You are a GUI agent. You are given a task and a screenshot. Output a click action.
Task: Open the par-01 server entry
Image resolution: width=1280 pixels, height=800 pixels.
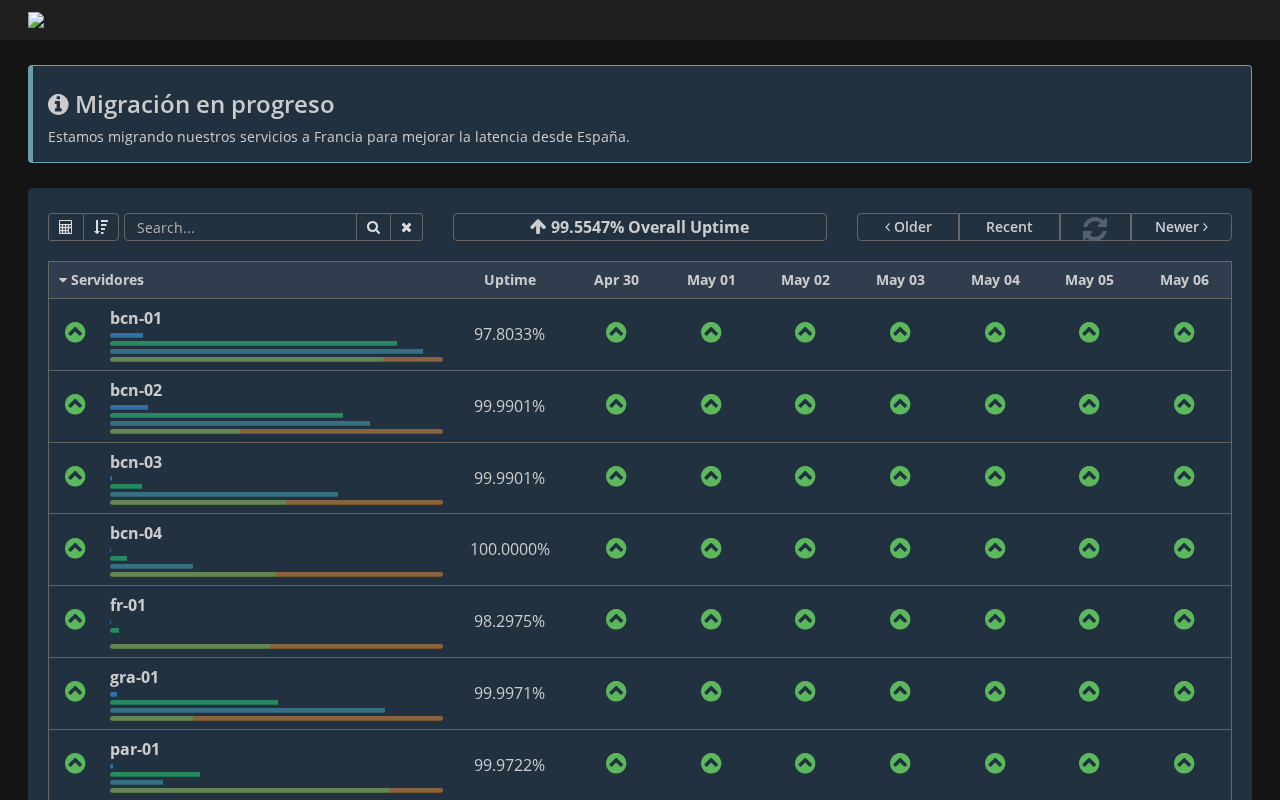pyautogui.click(x=135, y=749)
